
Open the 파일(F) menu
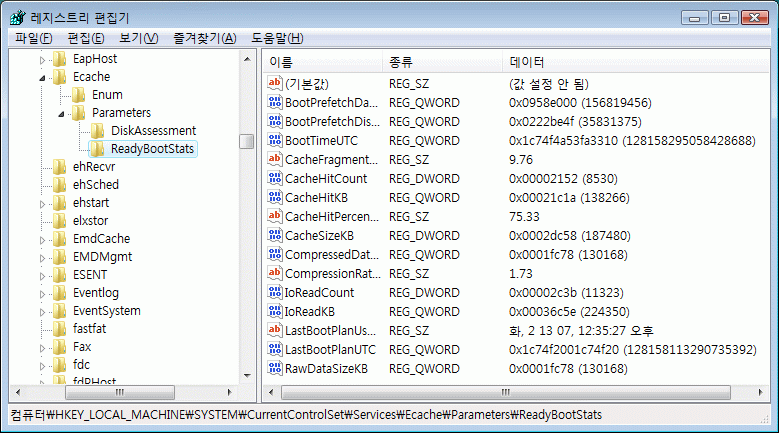pos(33,38)
